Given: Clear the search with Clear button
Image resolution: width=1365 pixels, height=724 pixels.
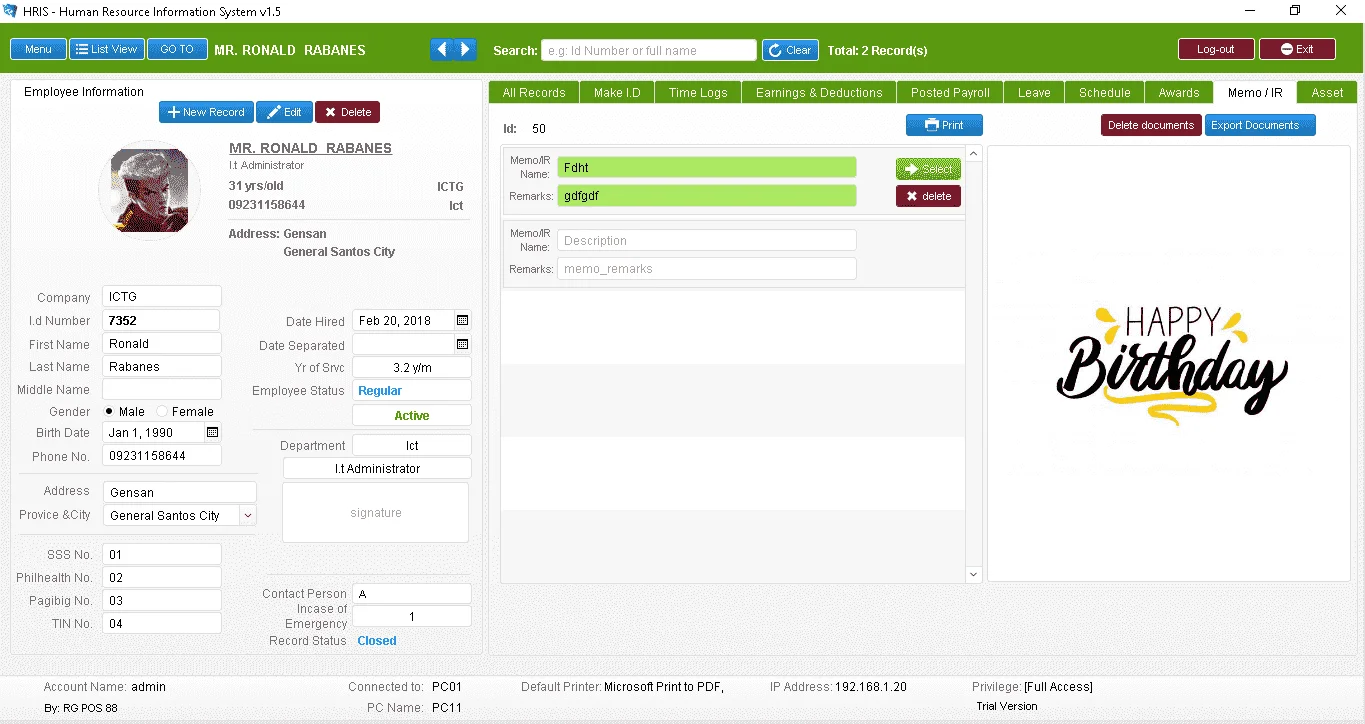Looking at the screenshot, I should [x=790, y=50].
